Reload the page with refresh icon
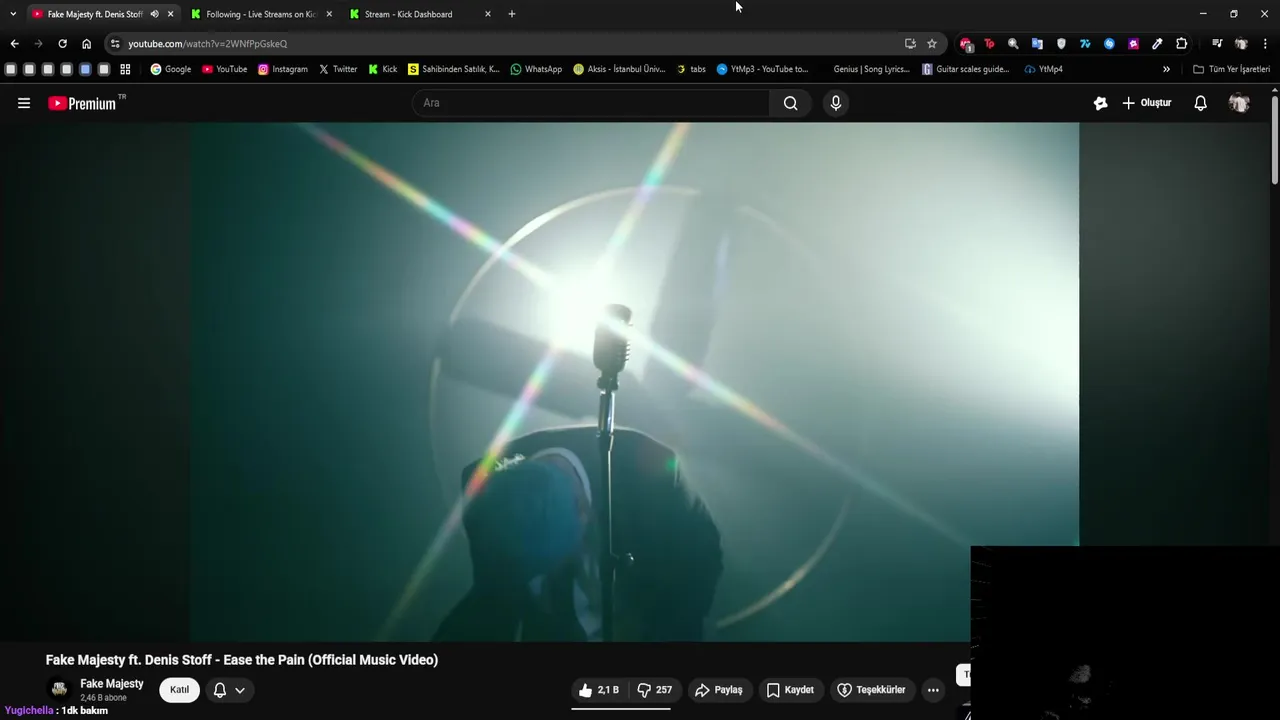The width and height of the screenshot is (1280, 720). 62,44
